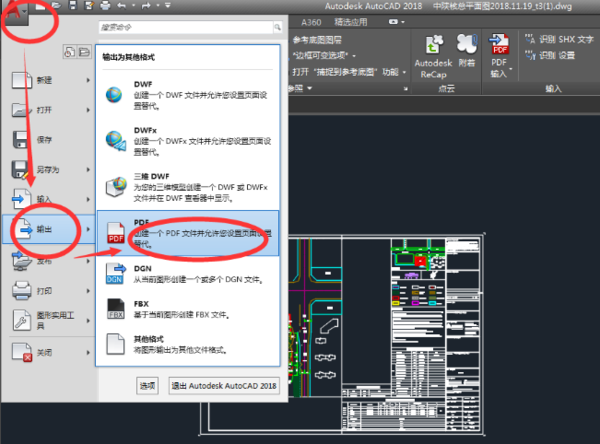Screen dimensions: 600x444
Task: Click the 选项 (Options) button
Action: 147,386
